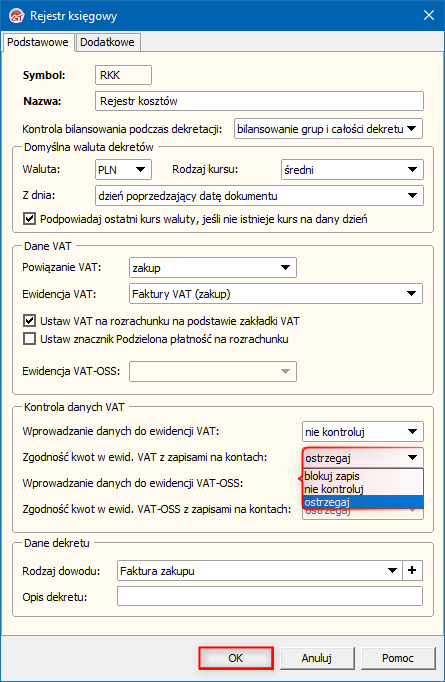Screen dimensions: 445x682
Task: Confirm with the OK button
Action: (x=236, y=658)
